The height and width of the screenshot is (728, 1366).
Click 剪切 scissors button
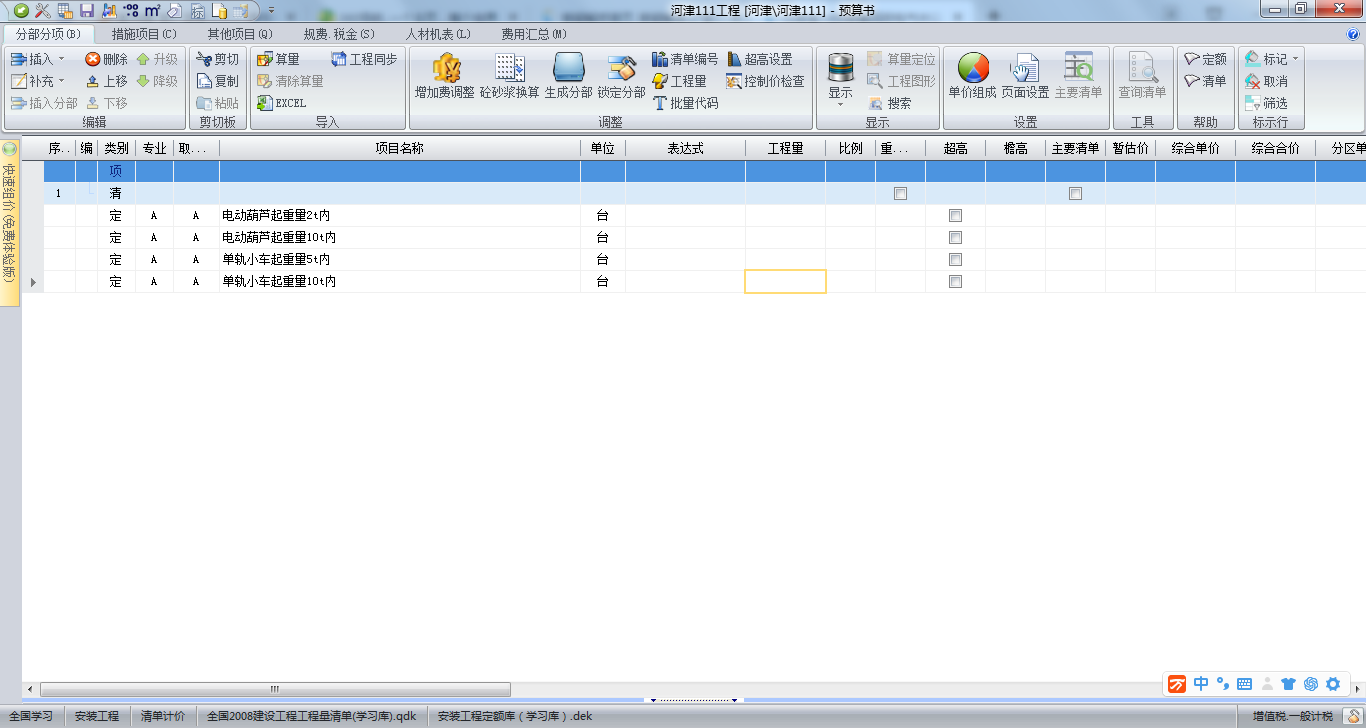pos(218,59)
